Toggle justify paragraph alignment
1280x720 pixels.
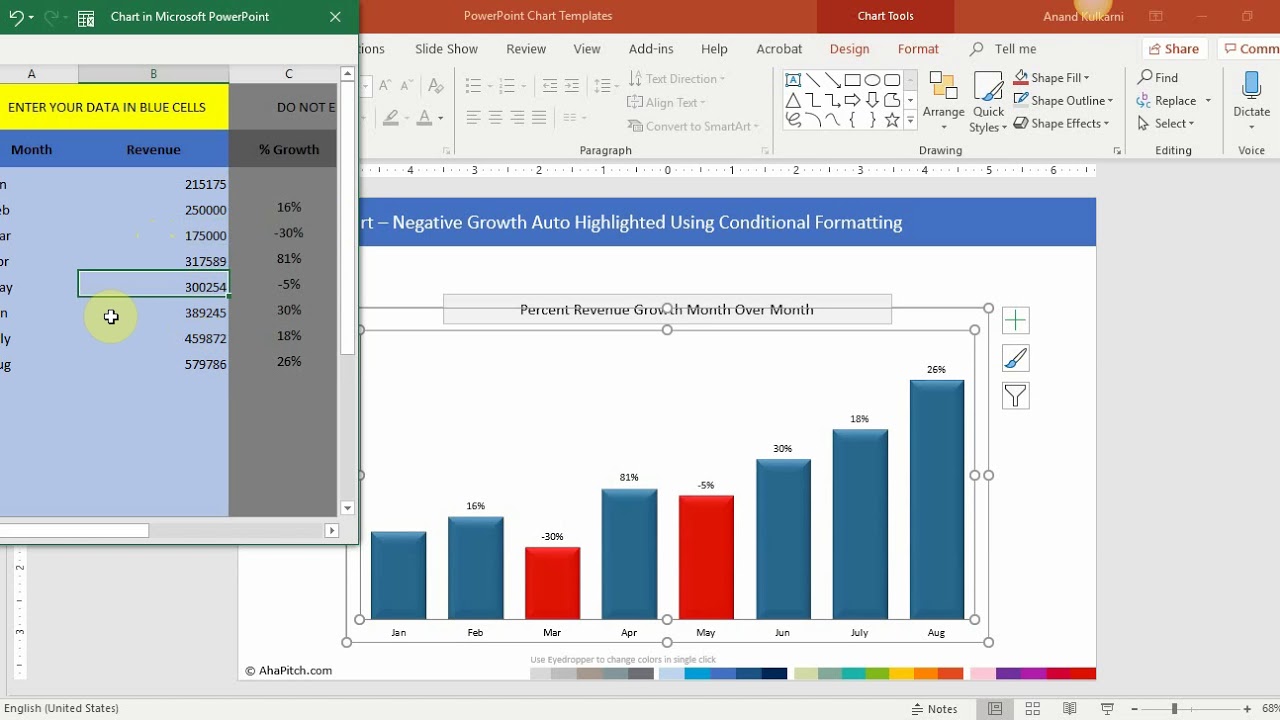pyautogui.click(x=540, y=117)
